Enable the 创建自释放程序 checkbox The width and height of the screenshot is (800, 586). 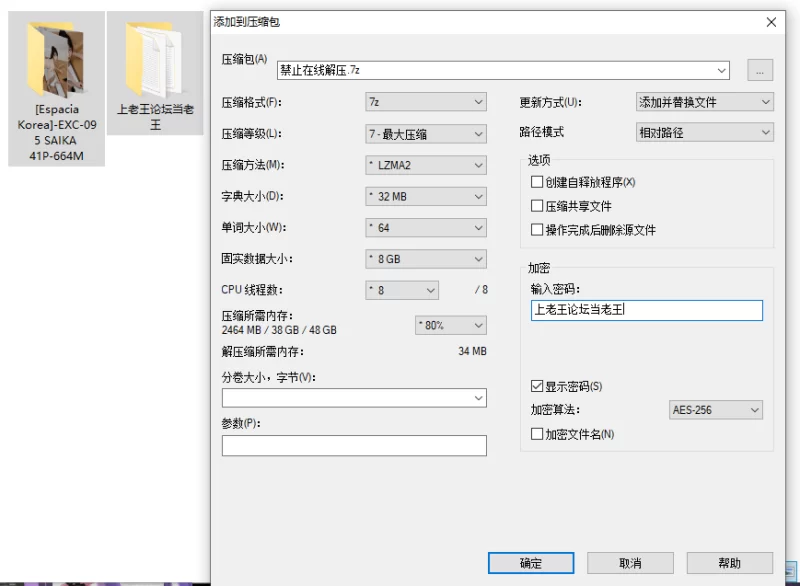[x=537, y=182]
